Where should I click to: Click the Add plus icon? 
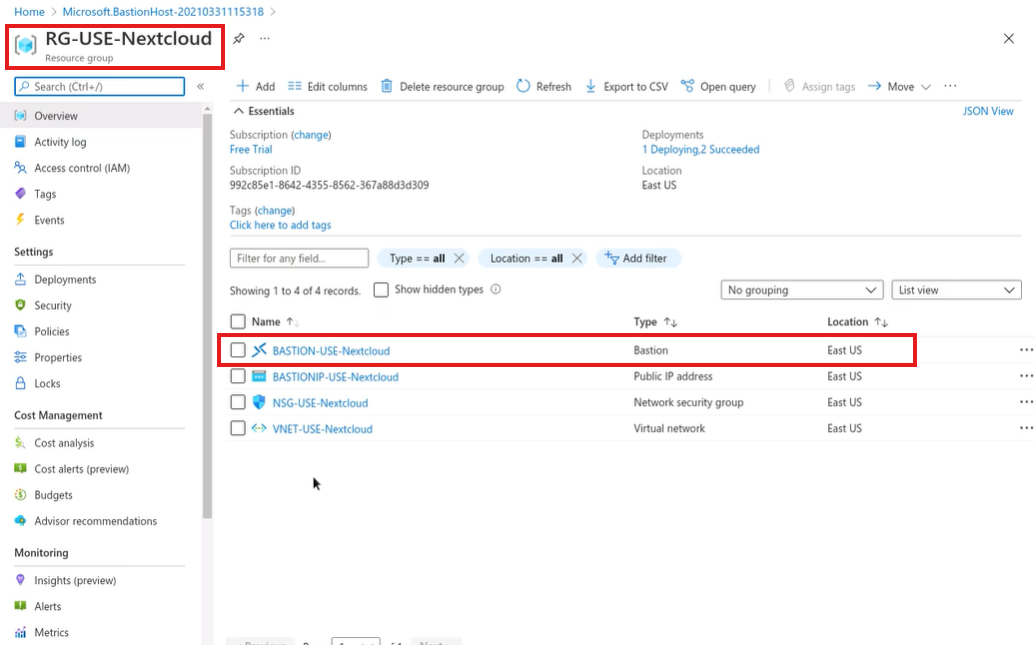click(243, 86)
